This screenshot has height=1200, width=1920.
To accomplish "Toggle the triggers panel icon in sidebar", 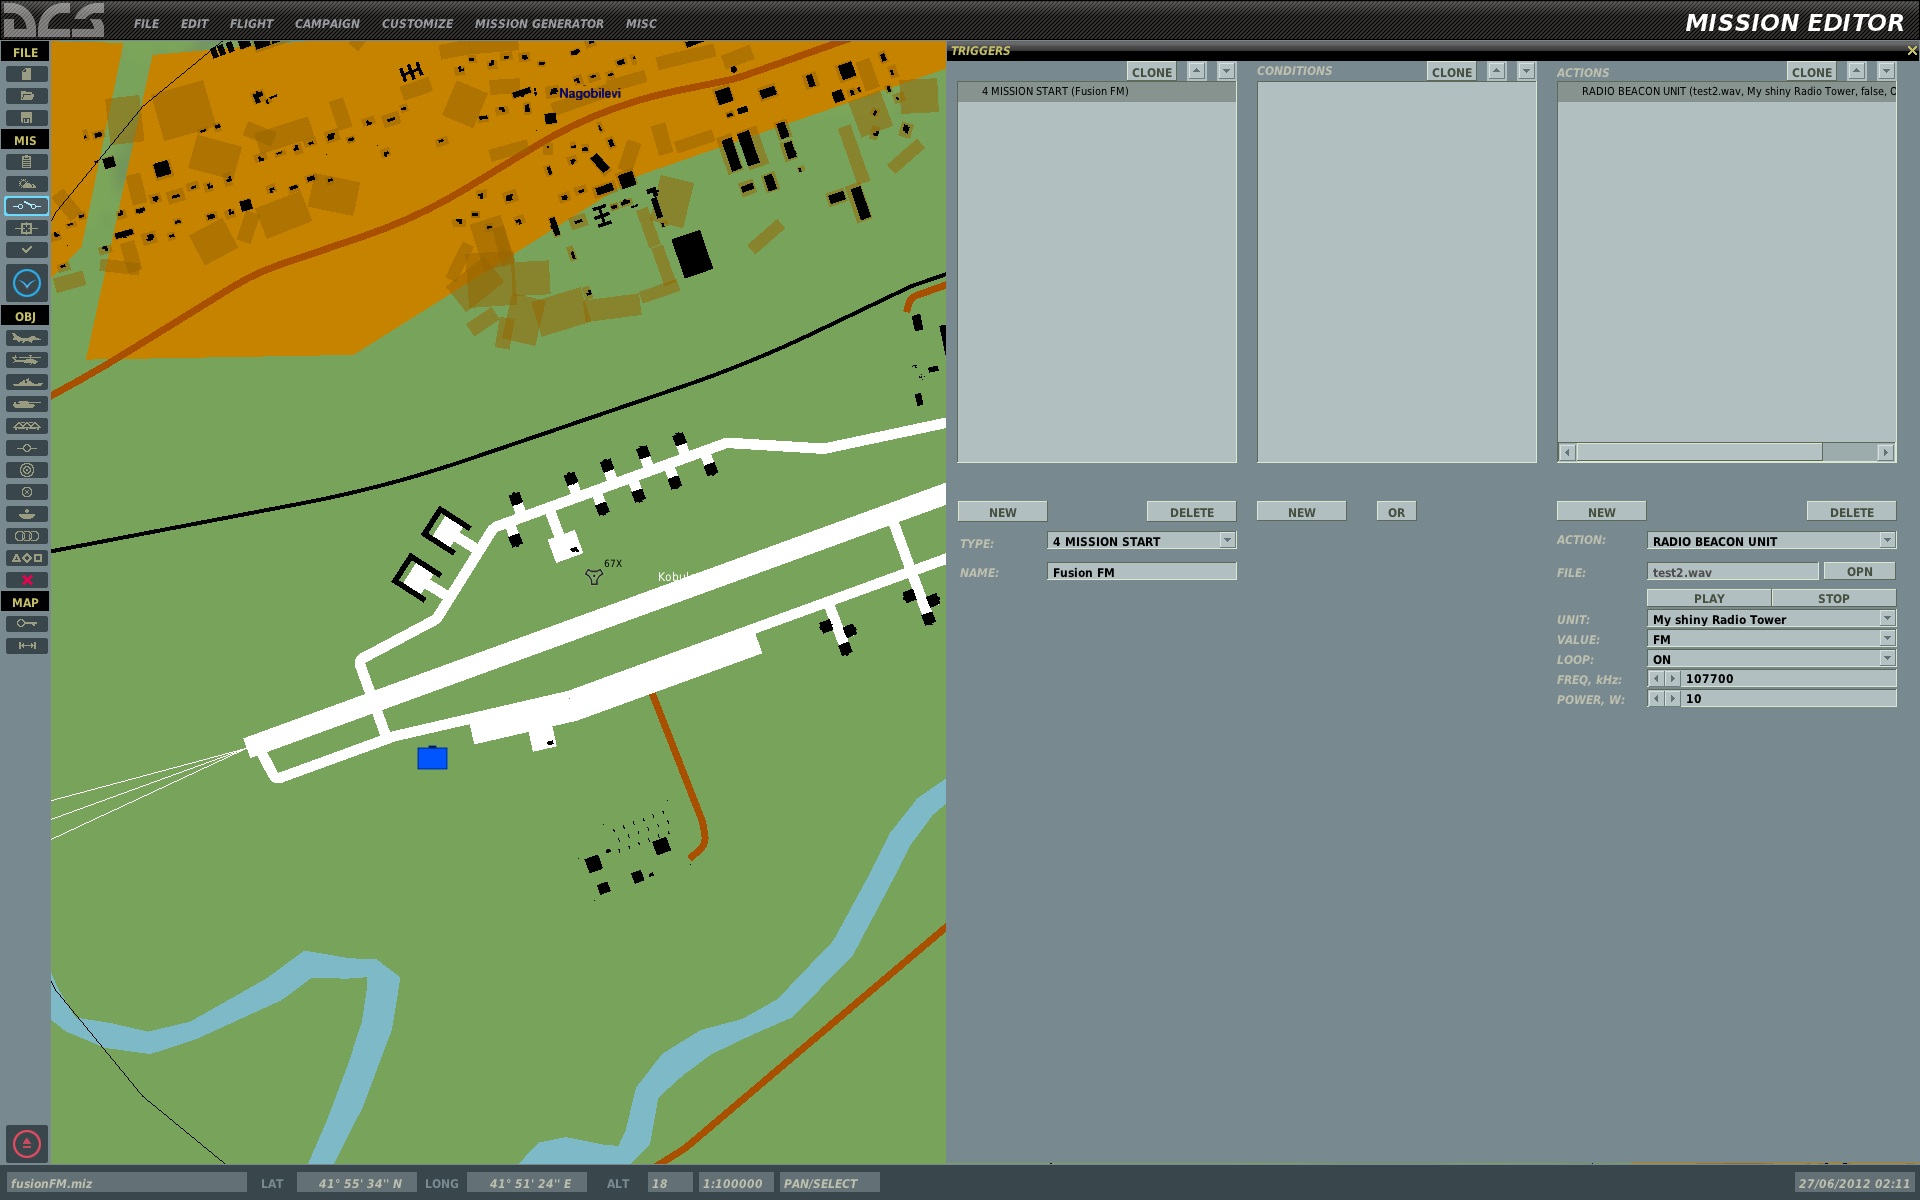I will (27, 206).
